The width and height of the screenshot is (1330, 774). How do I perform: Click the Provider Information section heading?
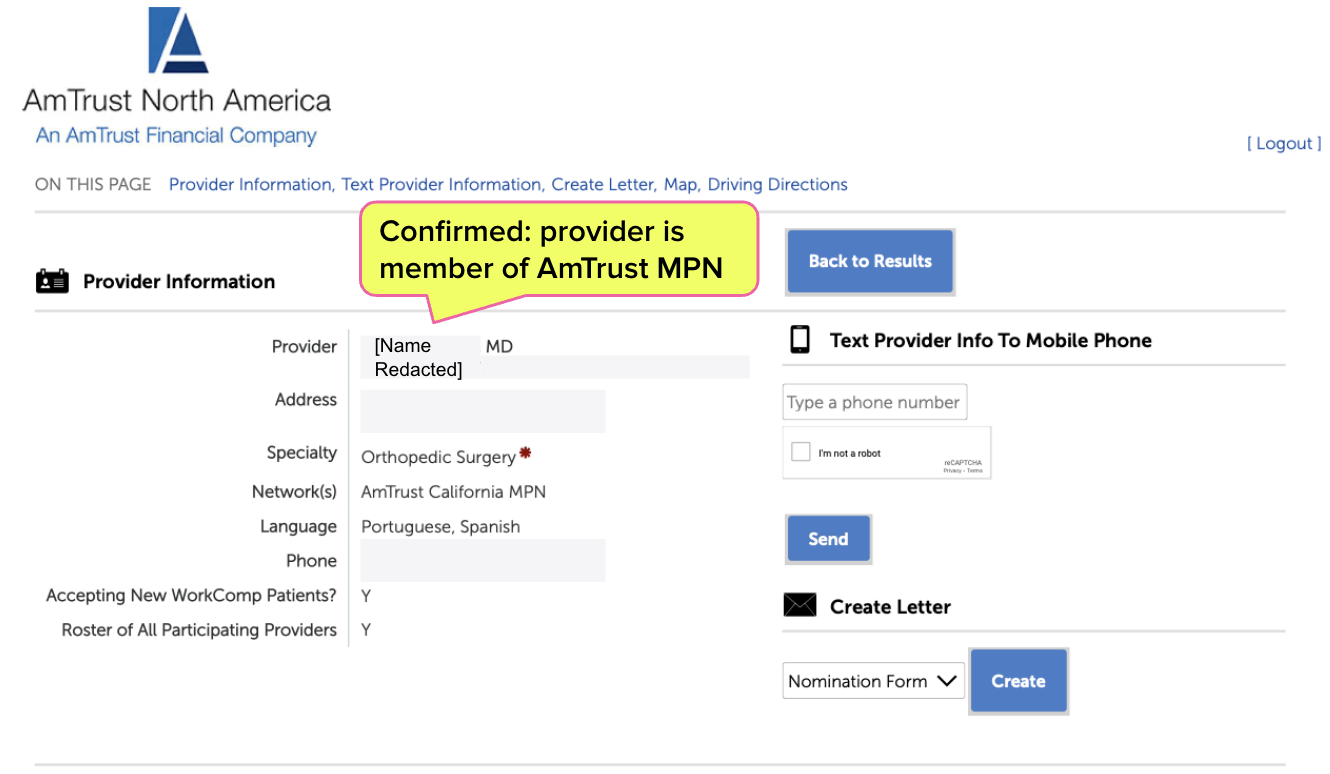pyautogui.click(x=179, y=282)
